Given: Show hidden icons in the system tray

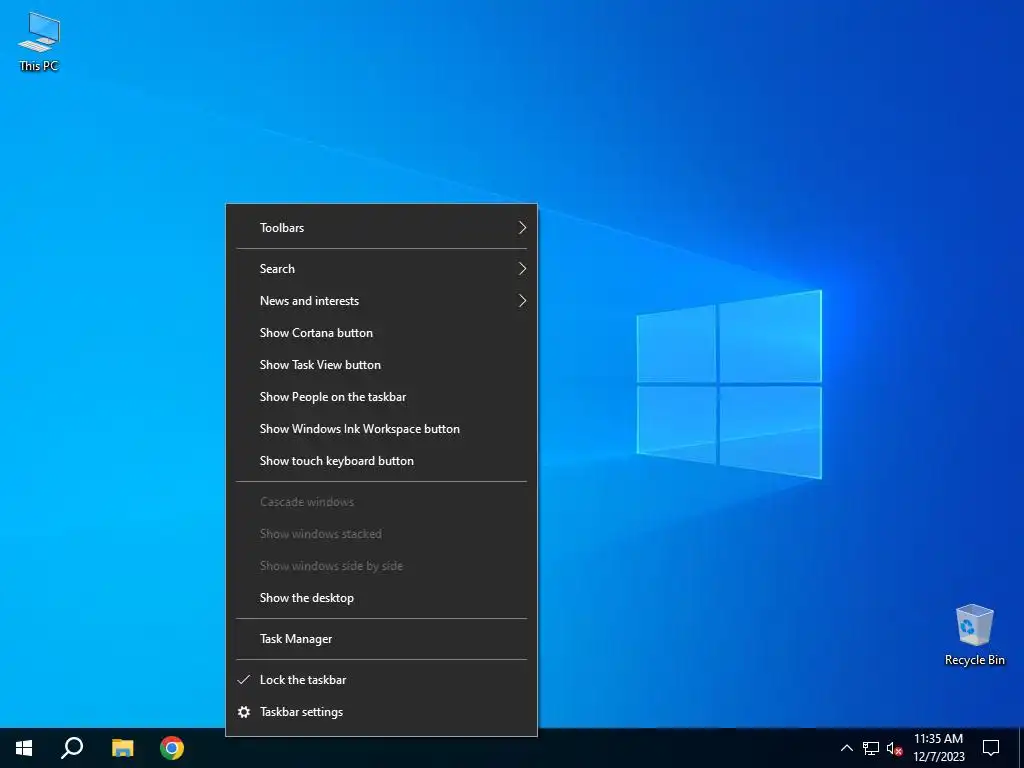Looking at the screenshot, I should click(846, 748).
